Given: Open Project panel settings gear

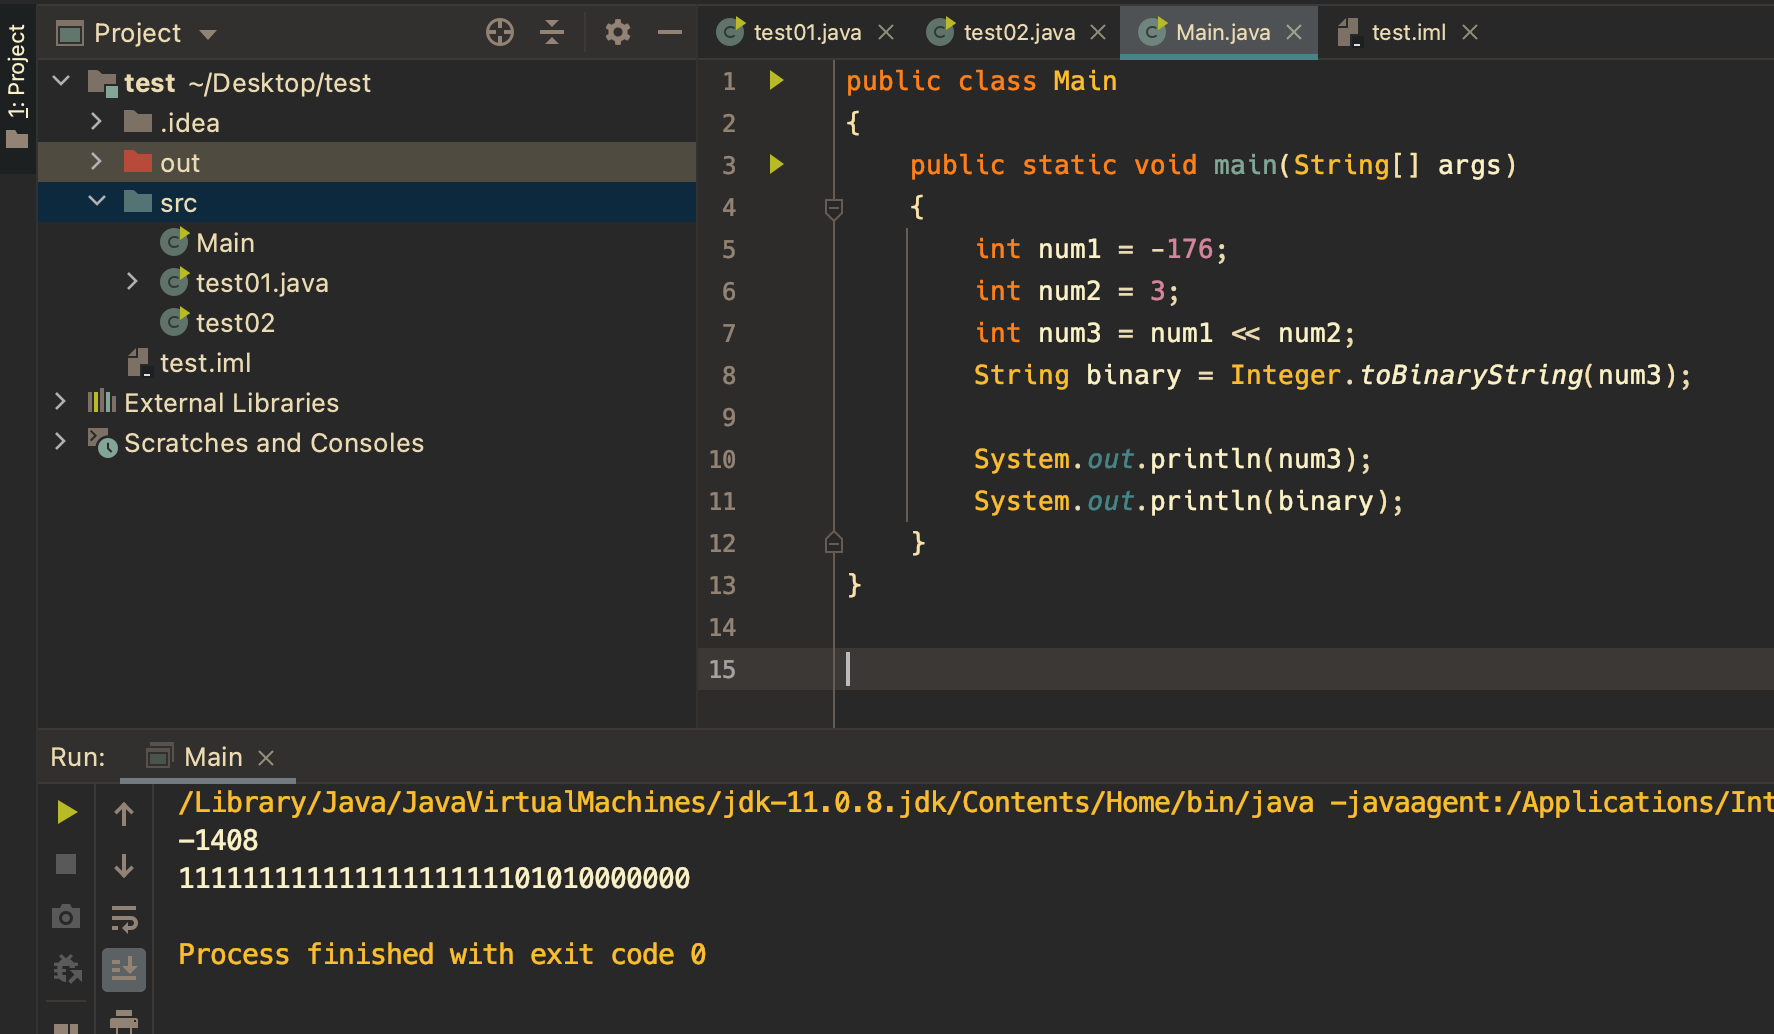Looking at the screenshot, I should [x=618, y=33].
